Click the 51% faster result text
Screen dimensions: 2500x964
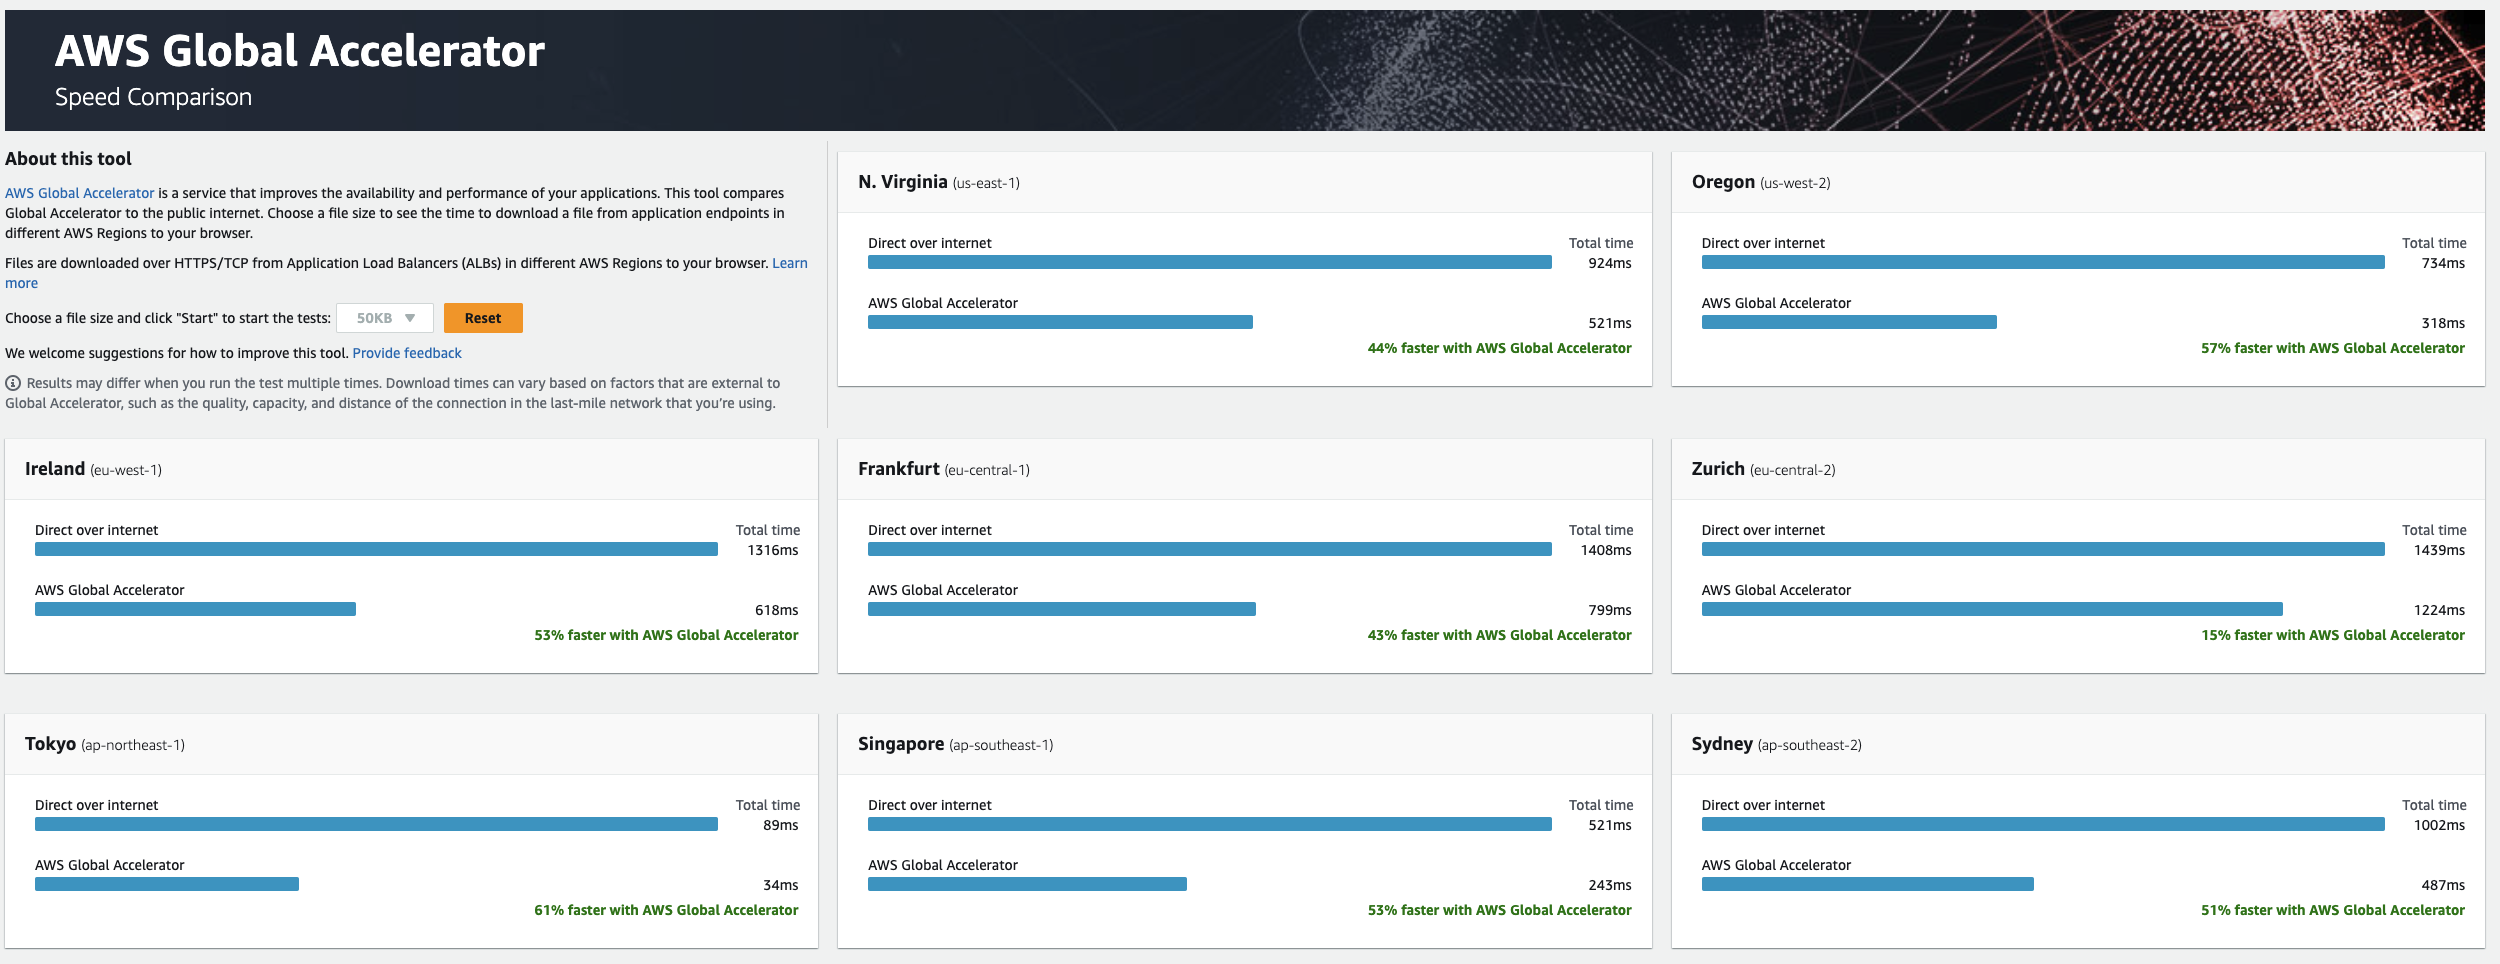(x=2333, y=910)
